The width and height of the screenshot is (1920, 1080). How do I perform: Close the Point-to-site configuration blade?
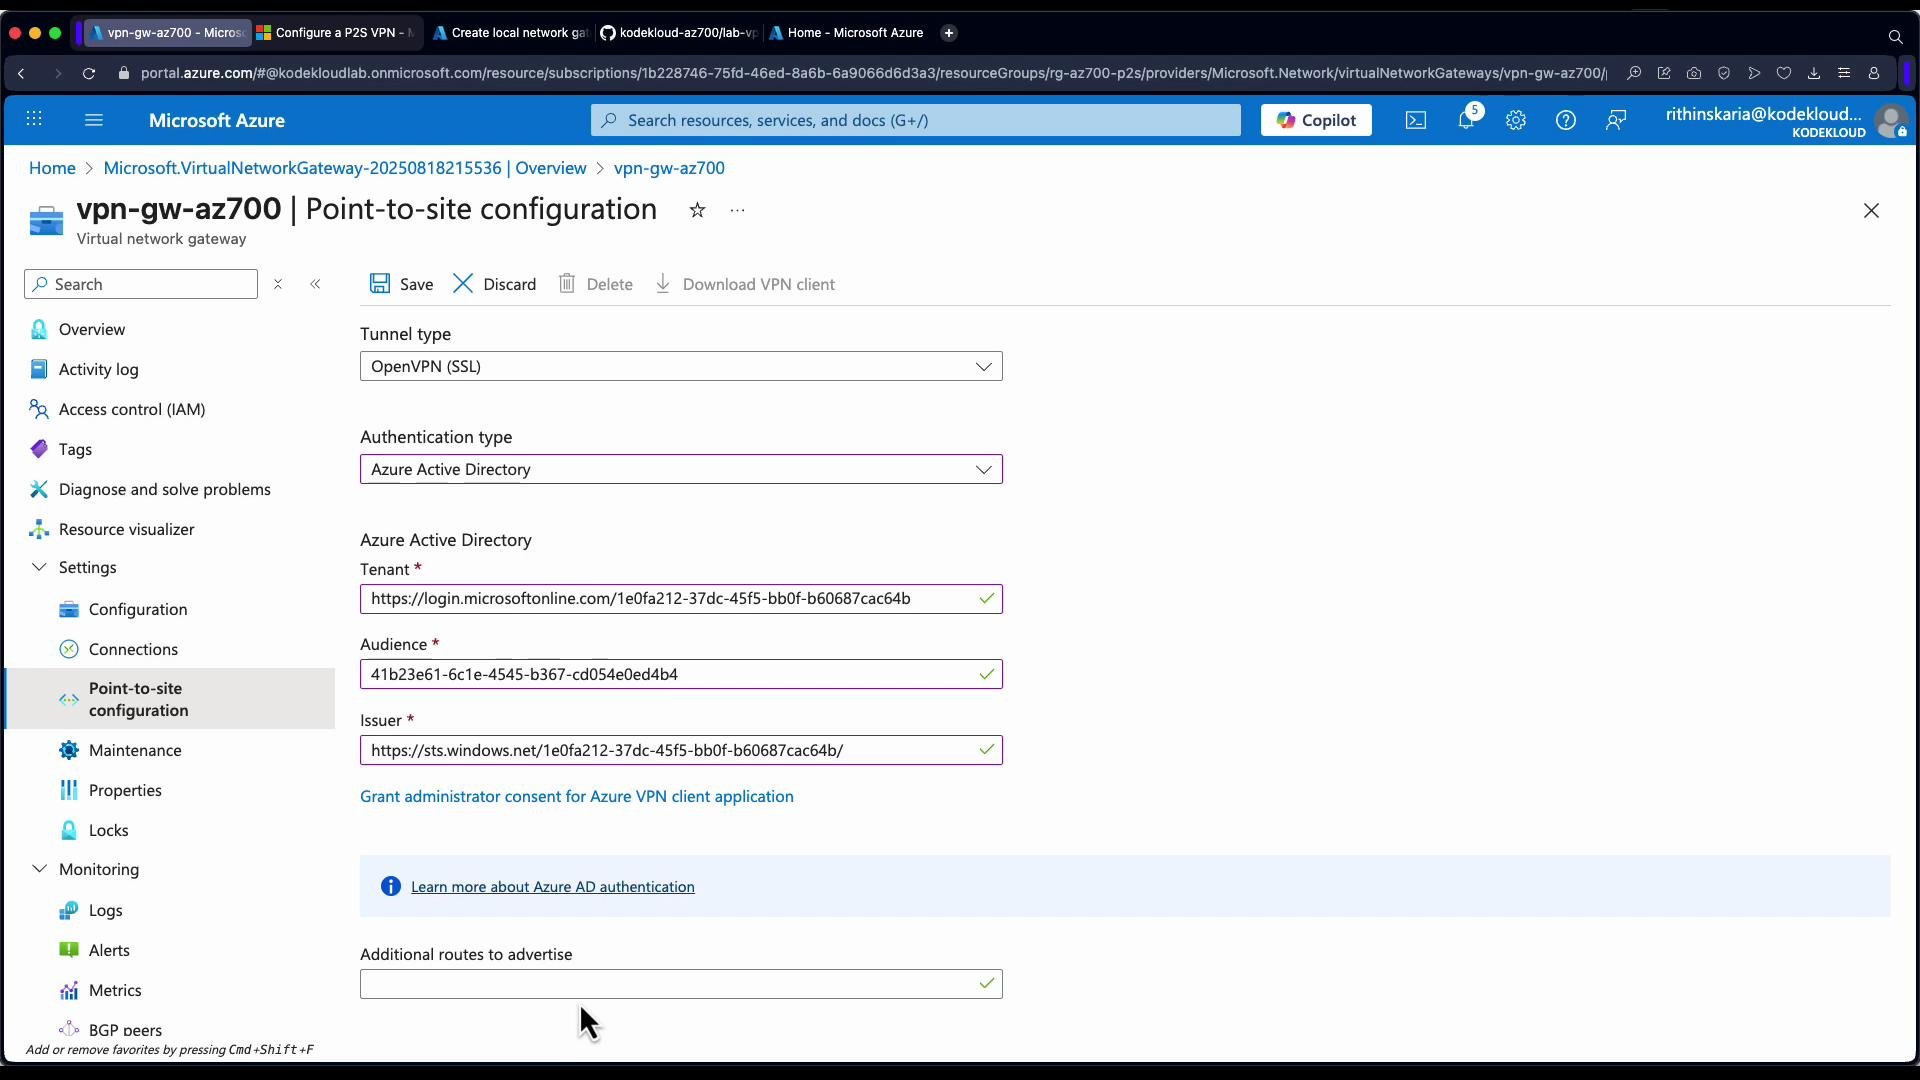[1871, 211]
